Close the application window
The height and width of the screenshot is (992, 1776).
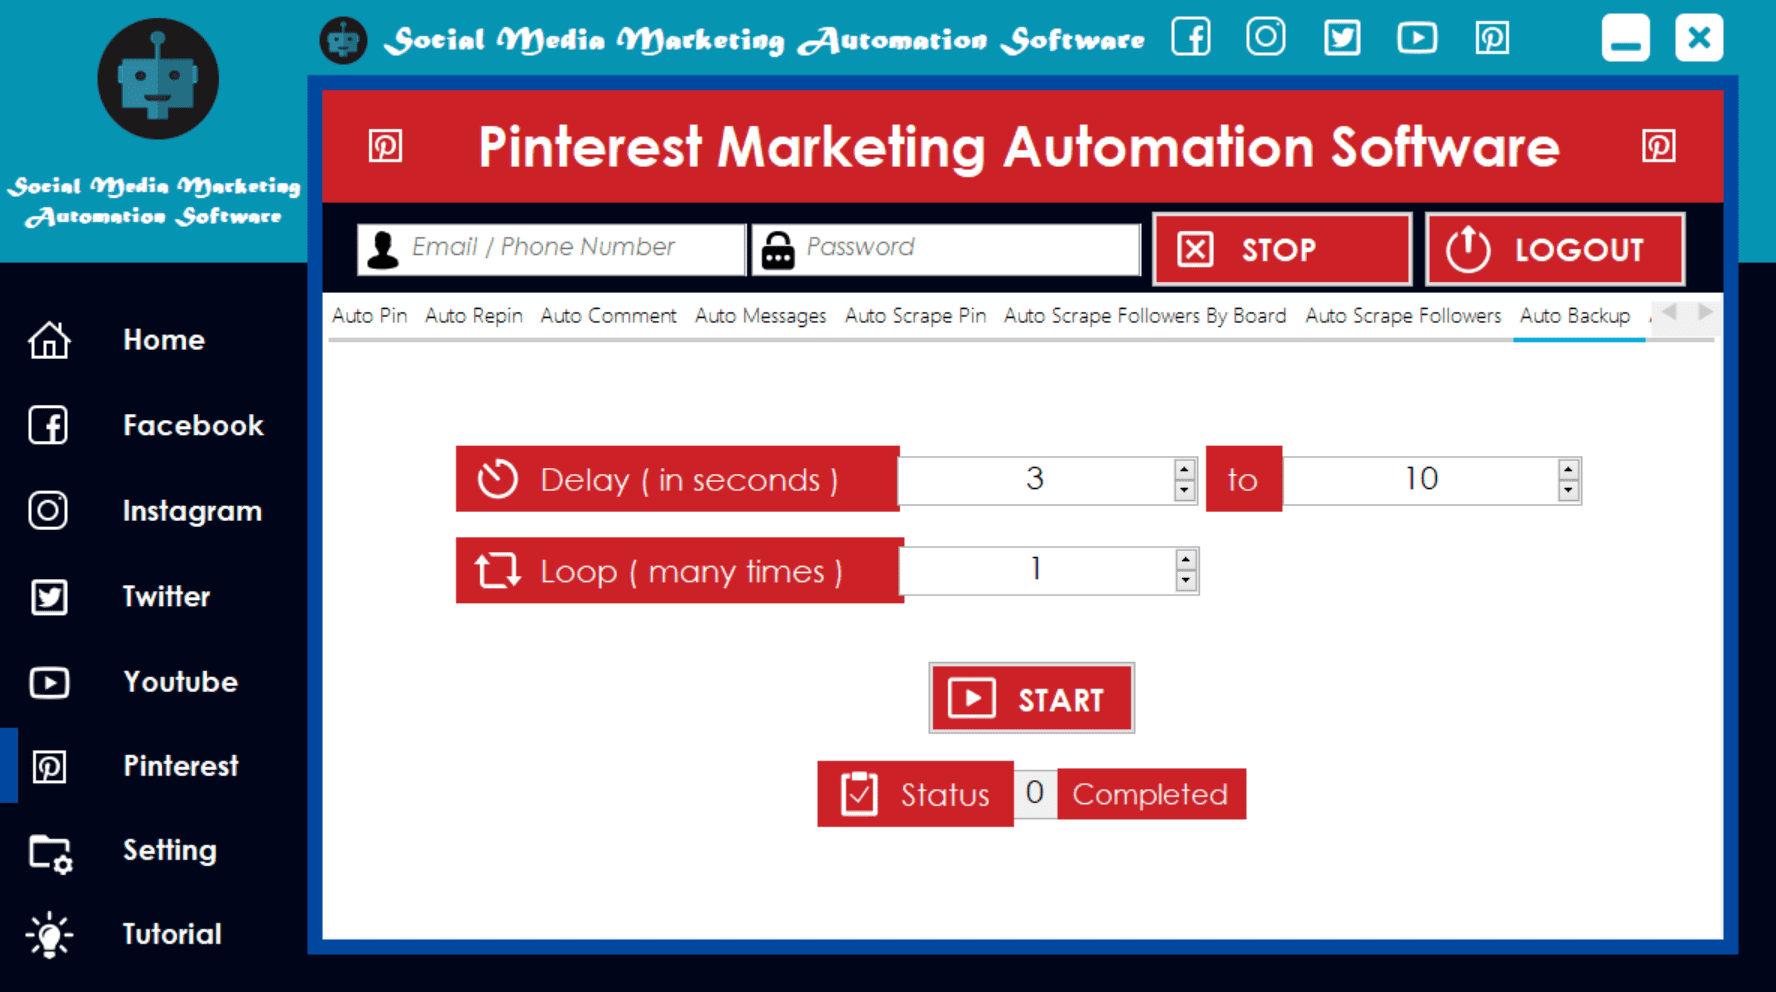point(1699,38)
